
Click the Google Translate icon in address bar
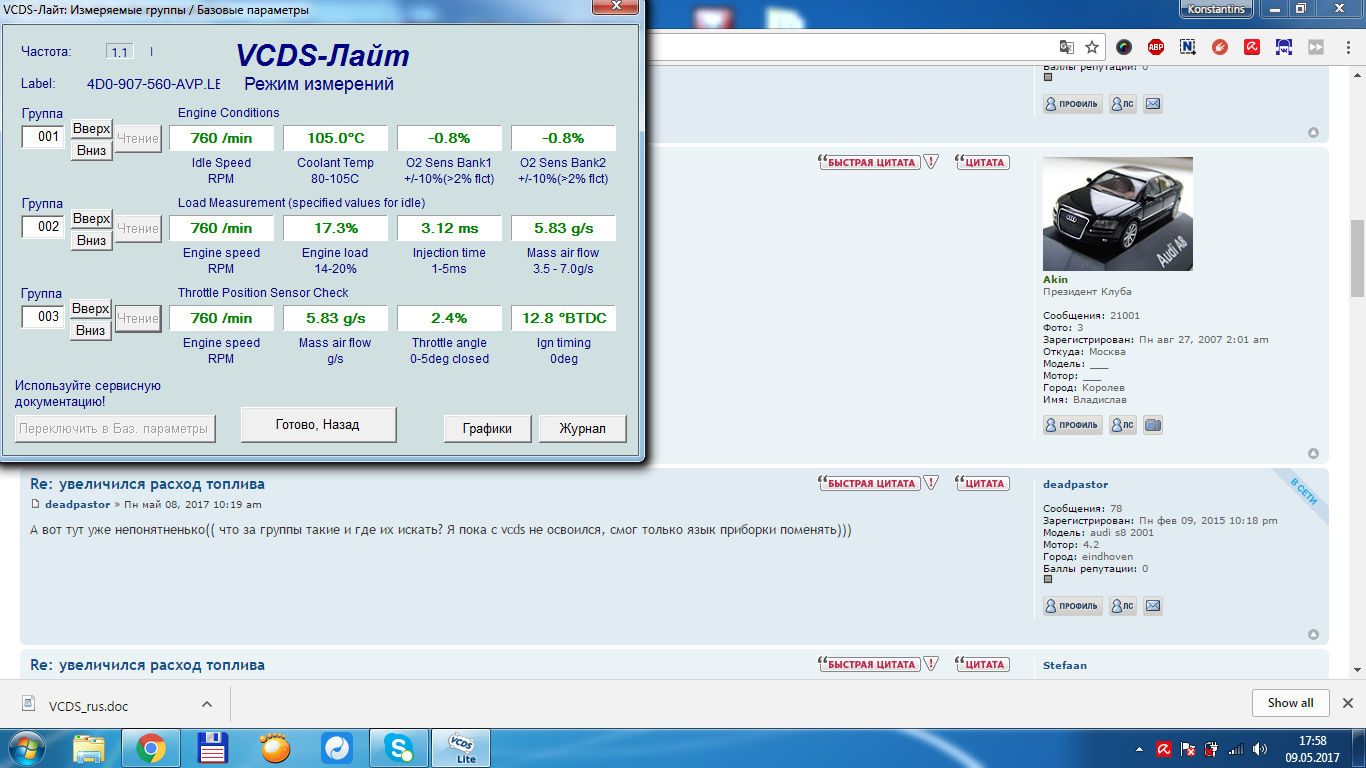tap(1067, 47)
